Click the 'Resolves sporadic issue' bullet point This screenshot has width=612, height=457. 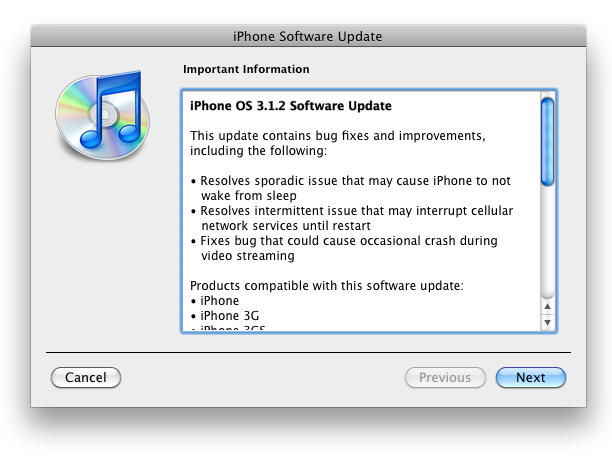[x=351, y=188]
